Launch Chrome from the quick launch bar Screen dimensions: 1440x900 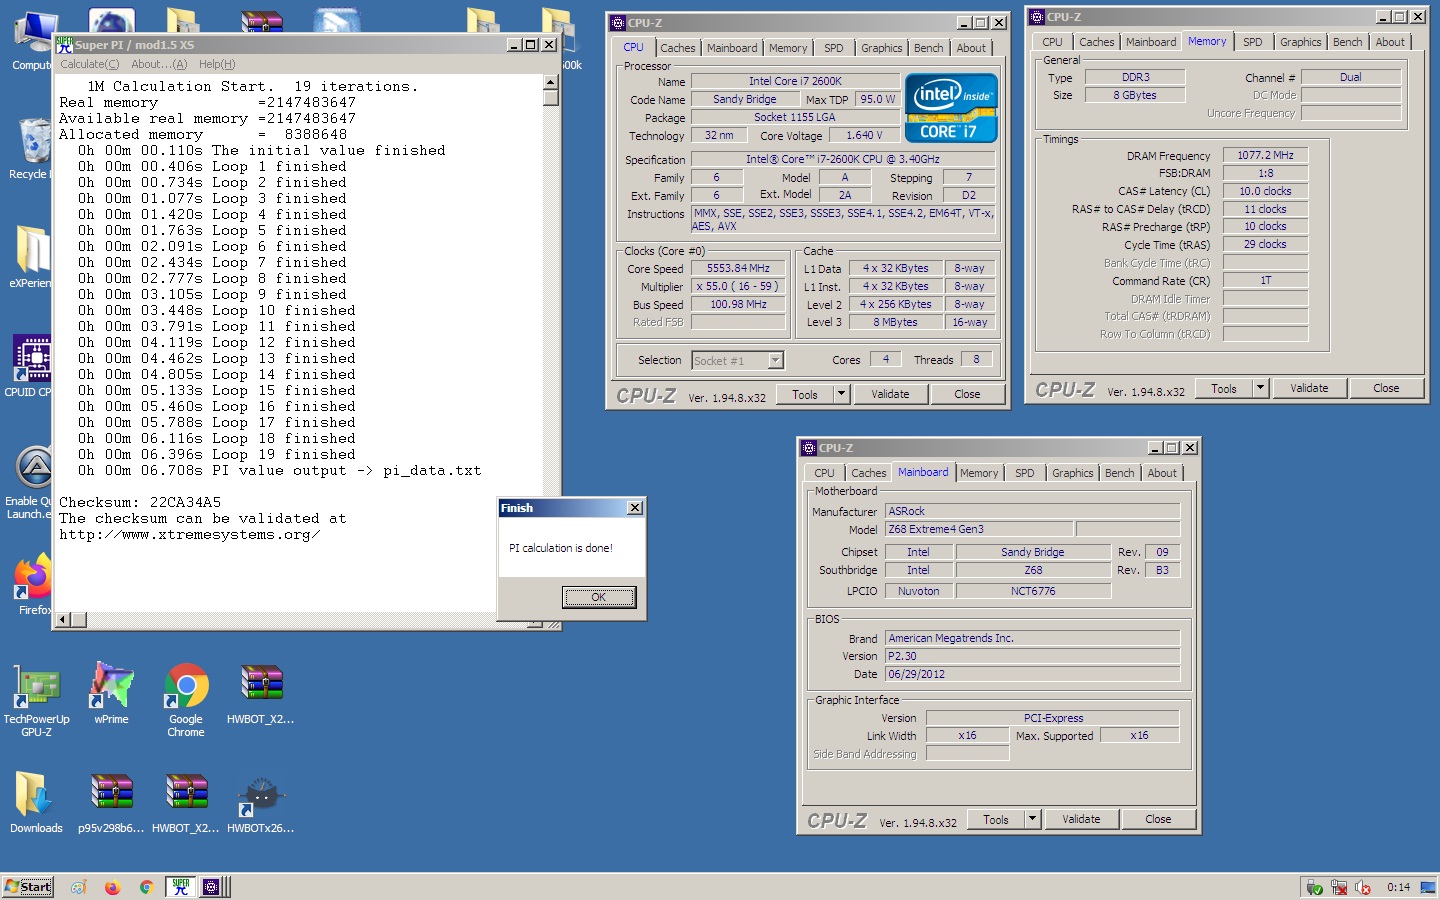pyautogui.click(x=146, y=887)
